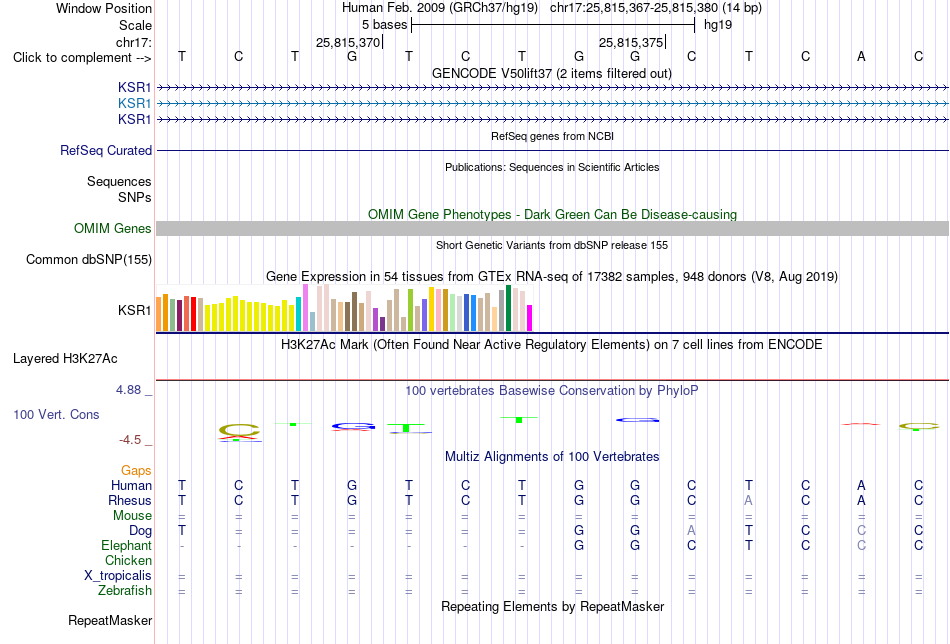This screenshot has height=644, width=950.
Task: Click the 'Click to complement -->' label
Action: [82, 58]
